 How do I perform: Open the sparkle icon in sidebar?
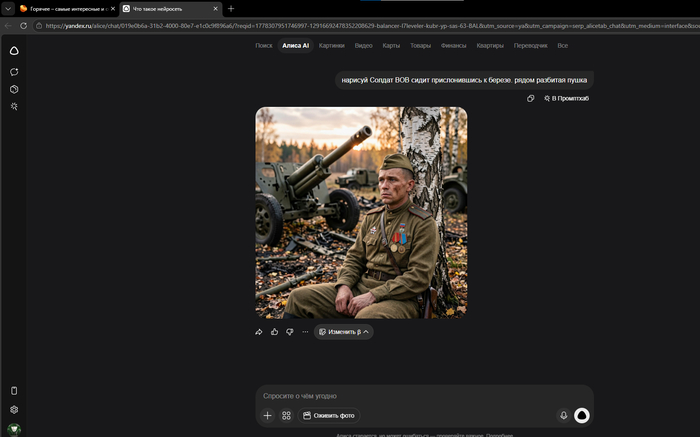tap(14, 106)
